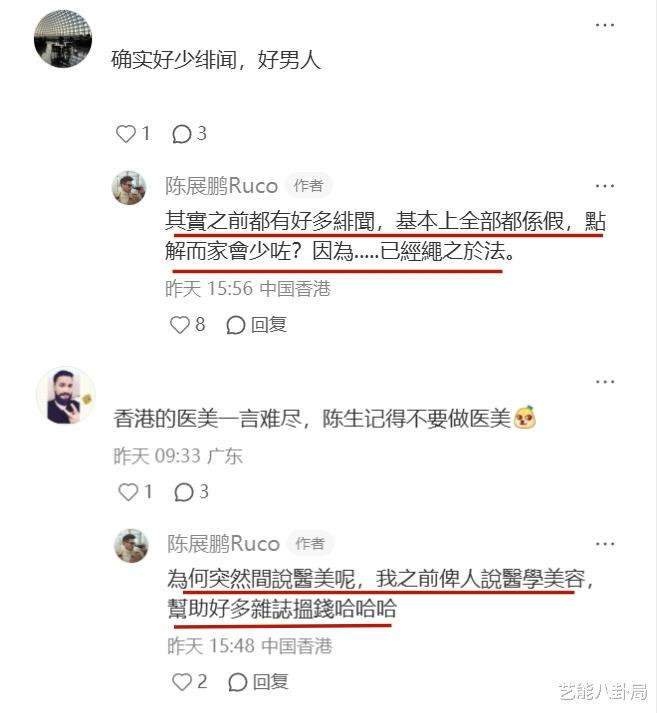Open the 陈展鹏Ruco profile name in the first reply

[221, 186]
